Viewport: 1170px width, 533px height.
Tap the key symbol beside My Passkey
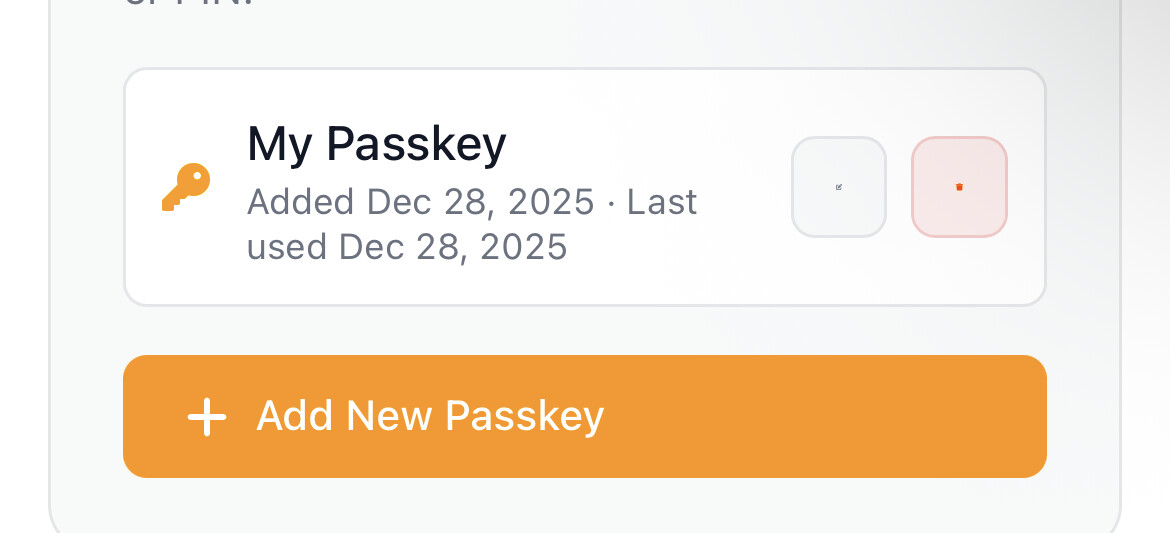pos(186,187)
